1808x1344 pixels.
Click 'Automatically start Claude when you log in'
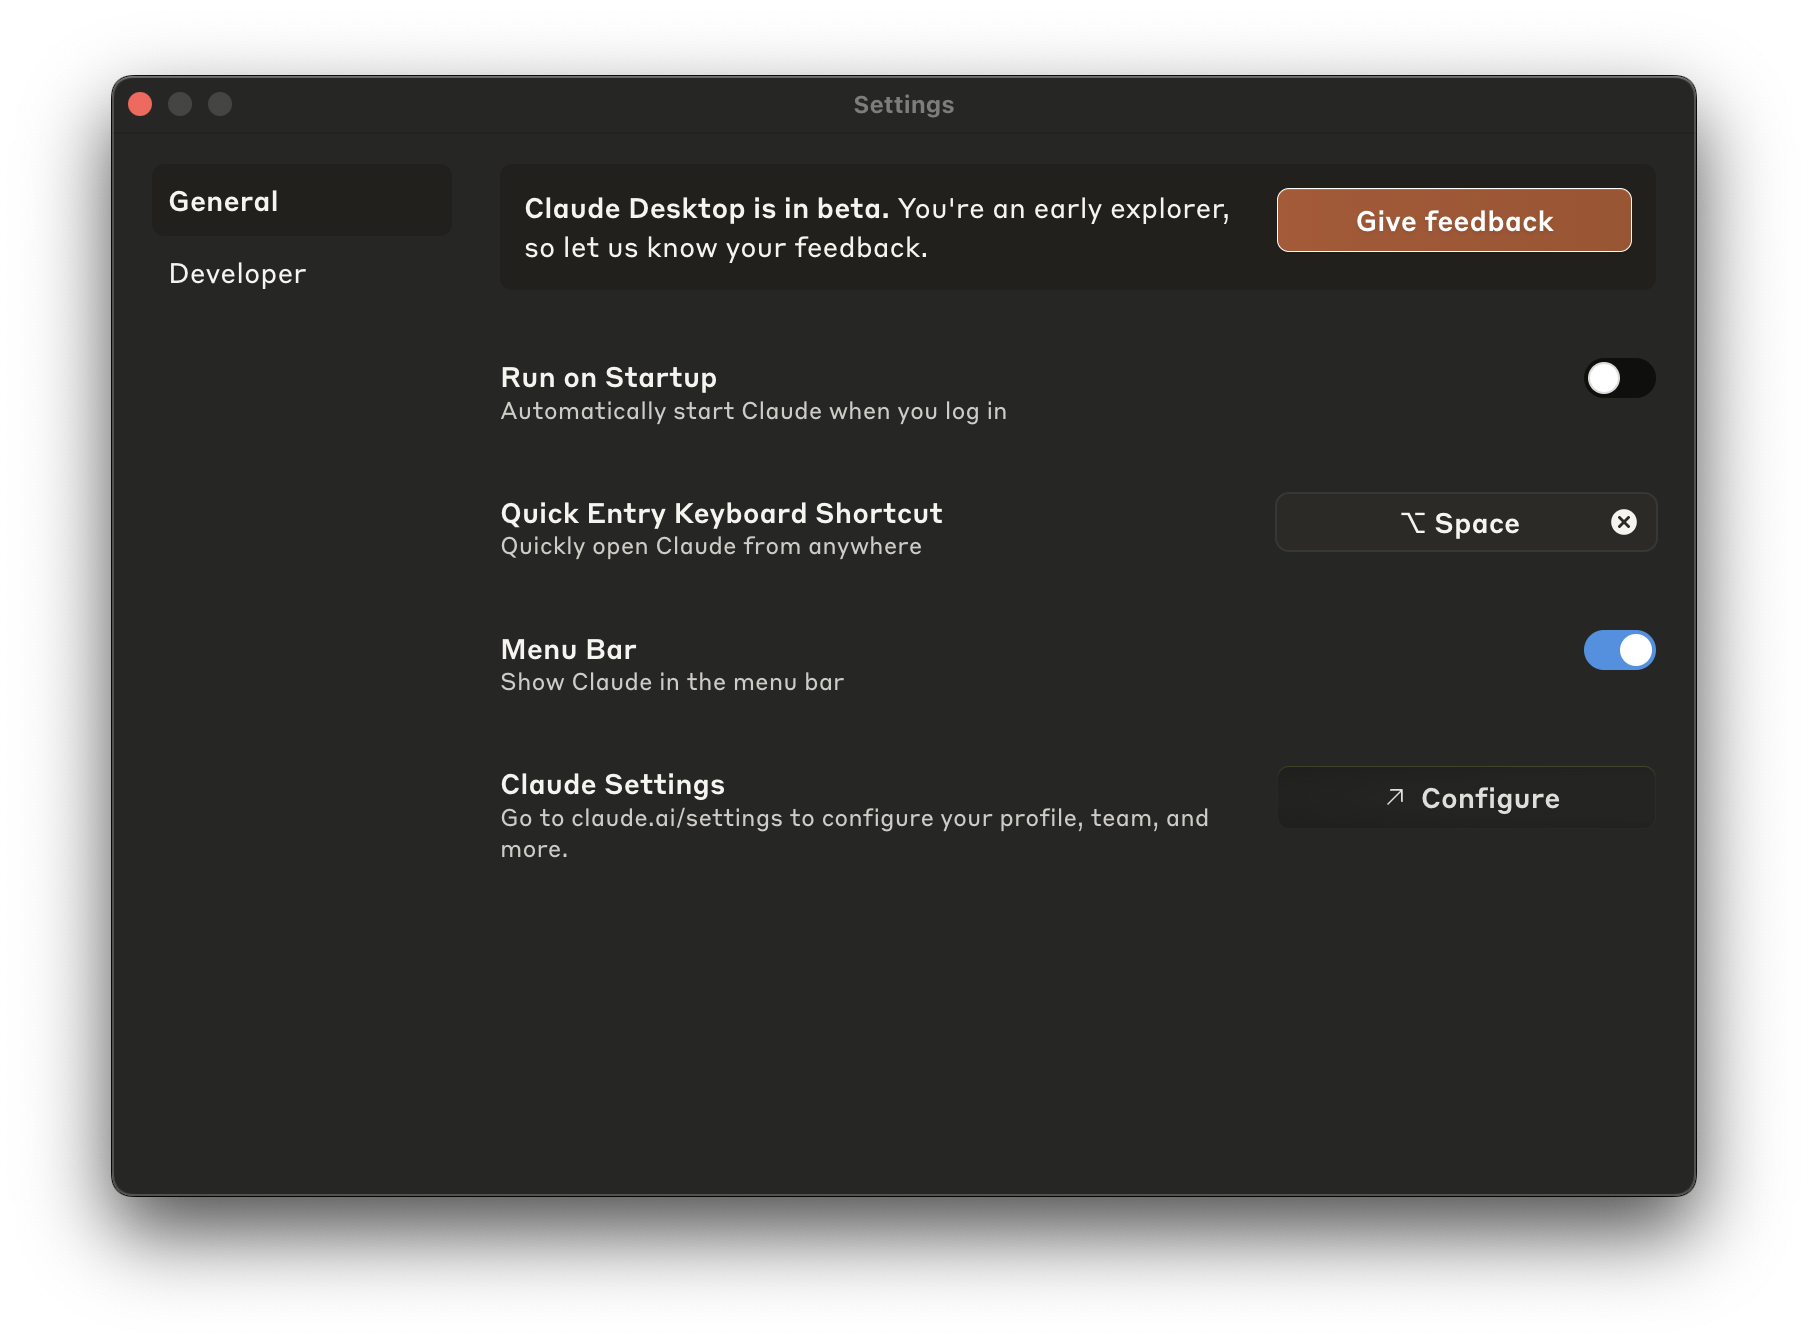click(x=754, y=411)
